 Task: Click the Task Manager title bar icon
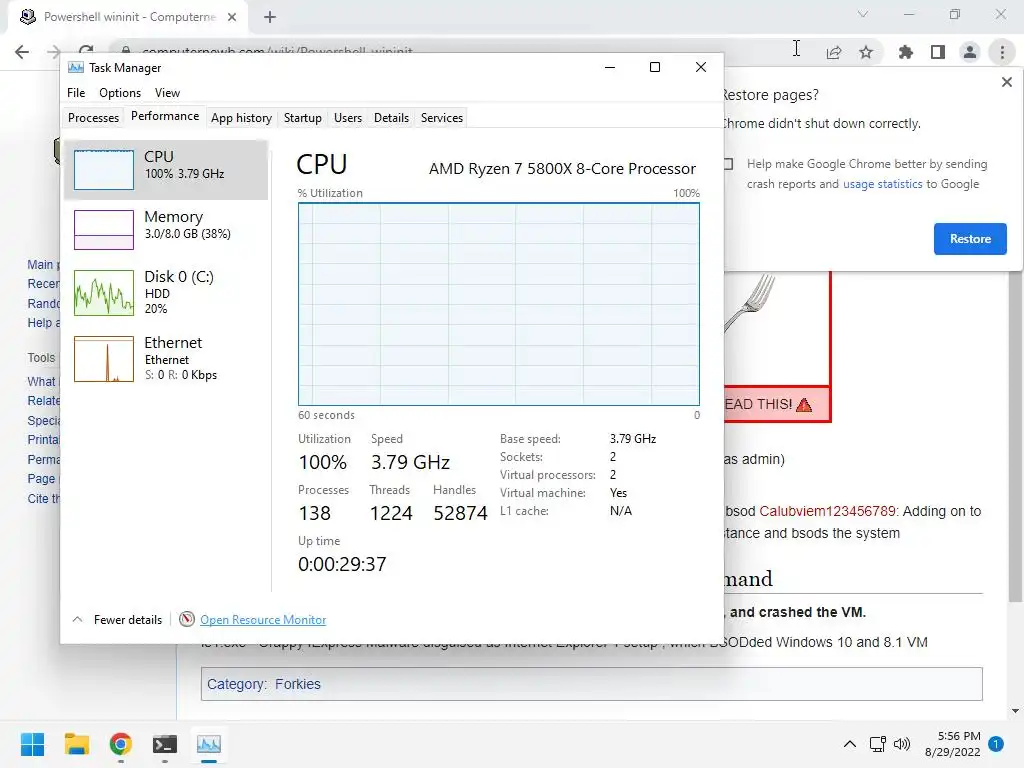pyautogui.click(x=76, y=67)
